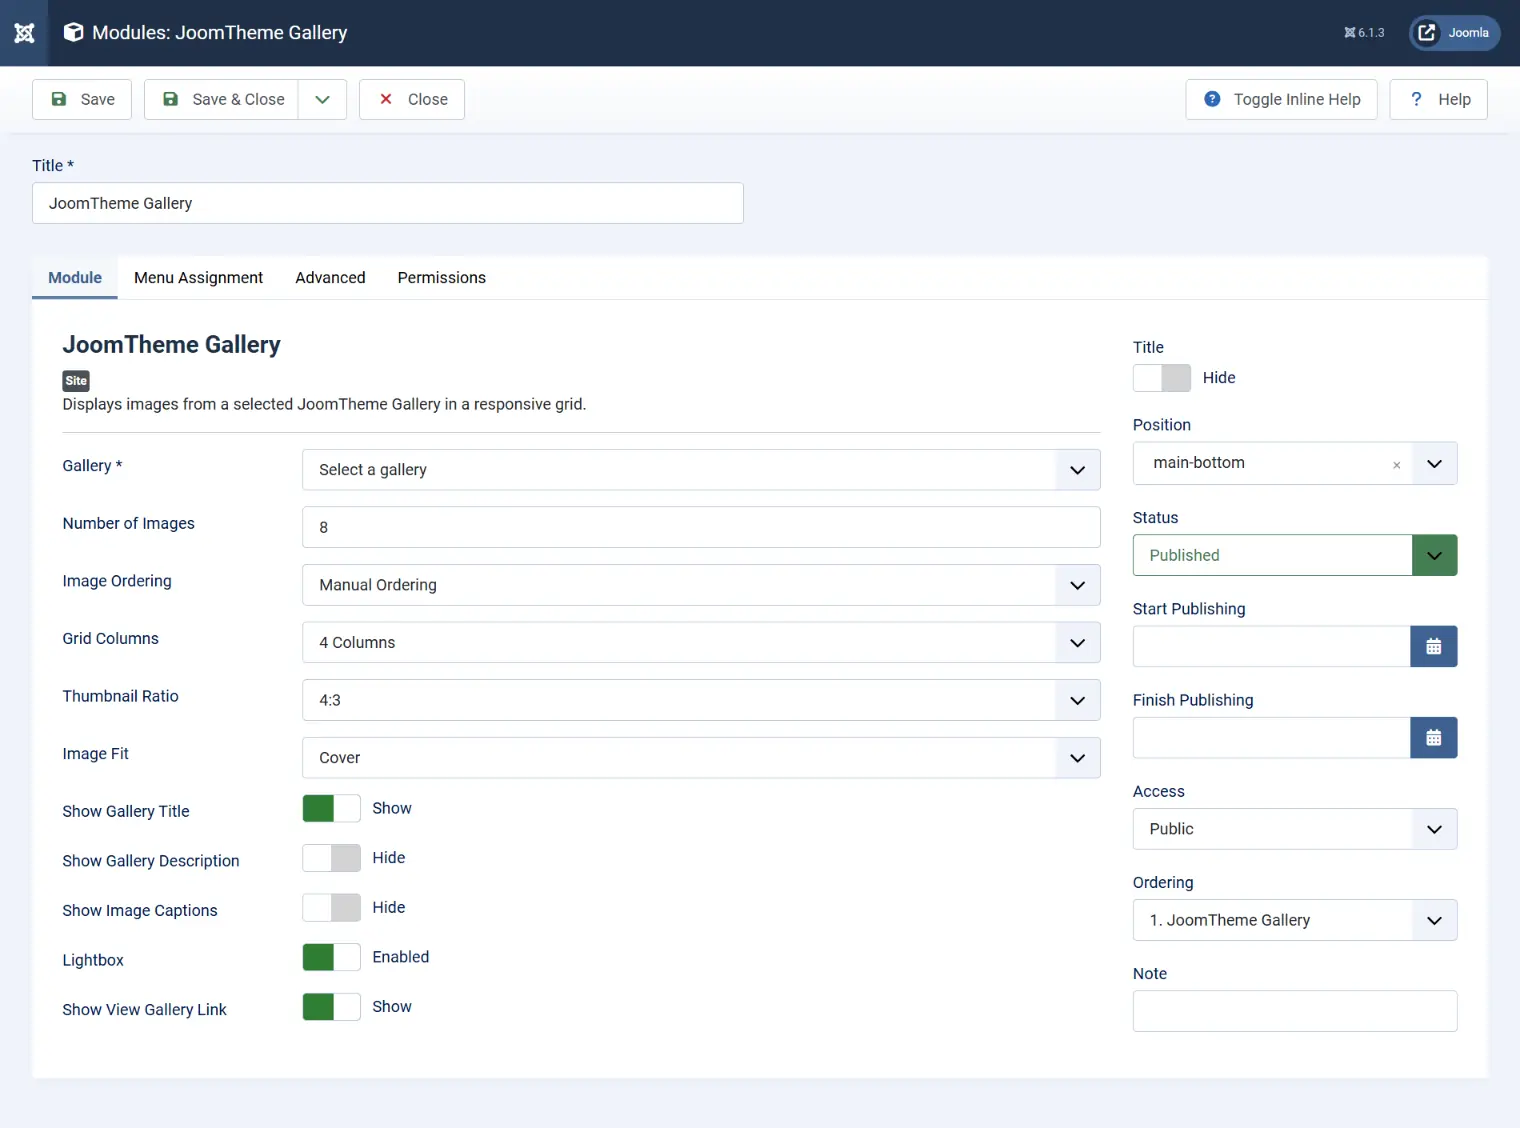Open the Finish Publishing calendar picker
This screenshot has width=1520, height=1128.
pos(1433,738)
